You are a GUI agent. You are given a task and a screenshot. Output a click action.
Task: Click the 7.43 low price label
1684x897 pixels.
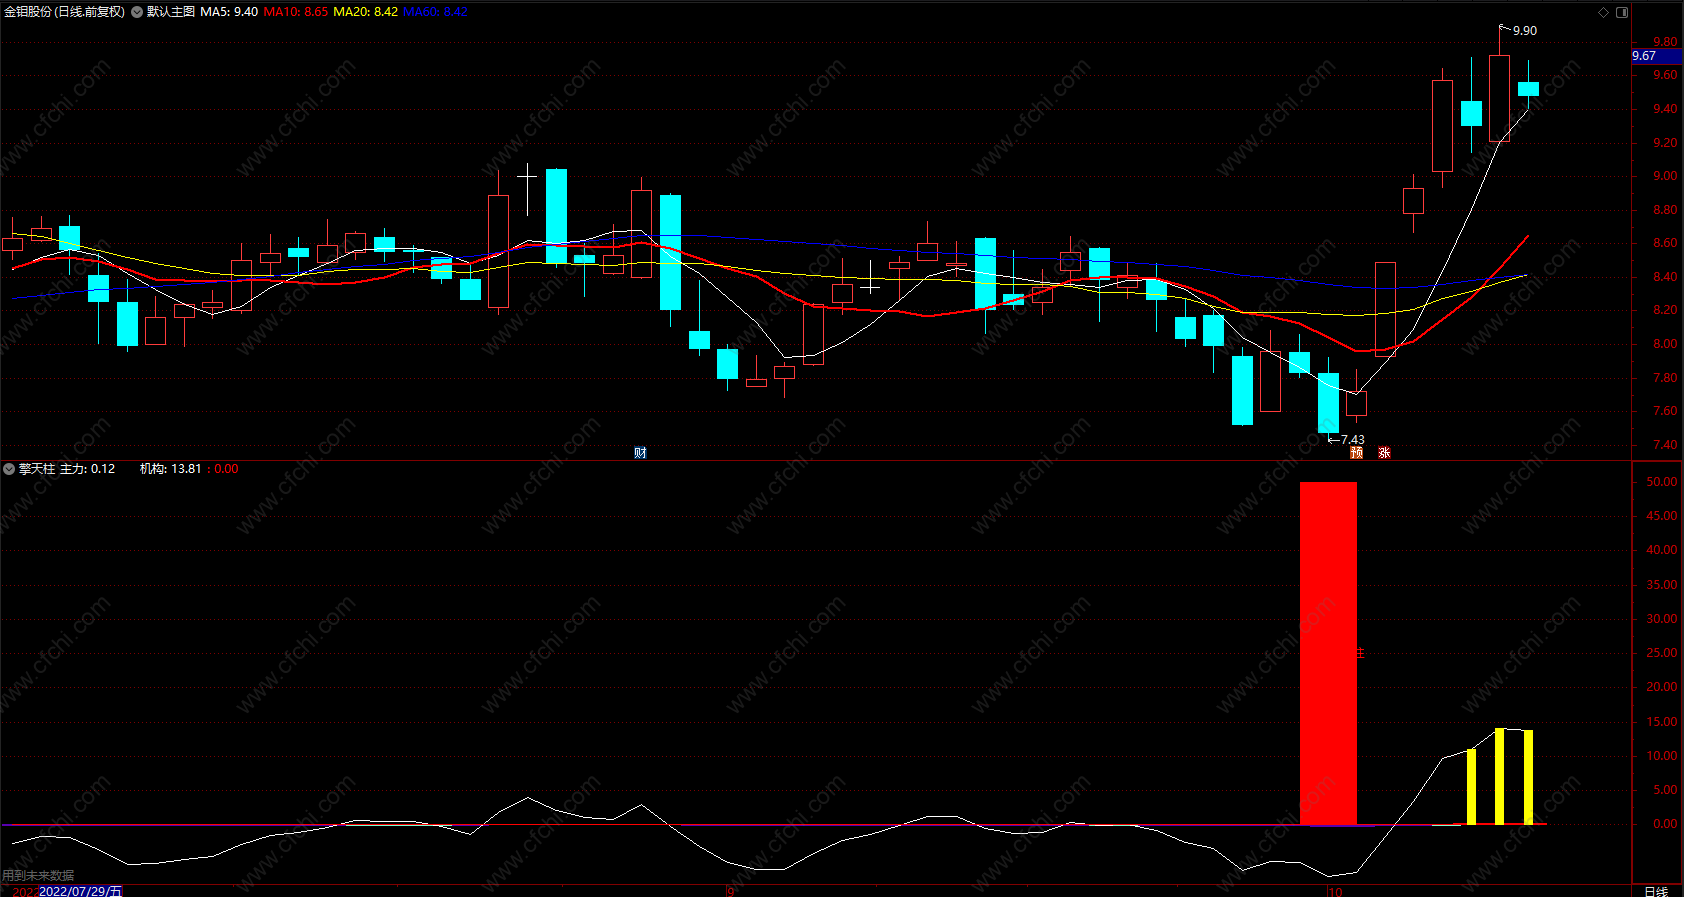1352,440
